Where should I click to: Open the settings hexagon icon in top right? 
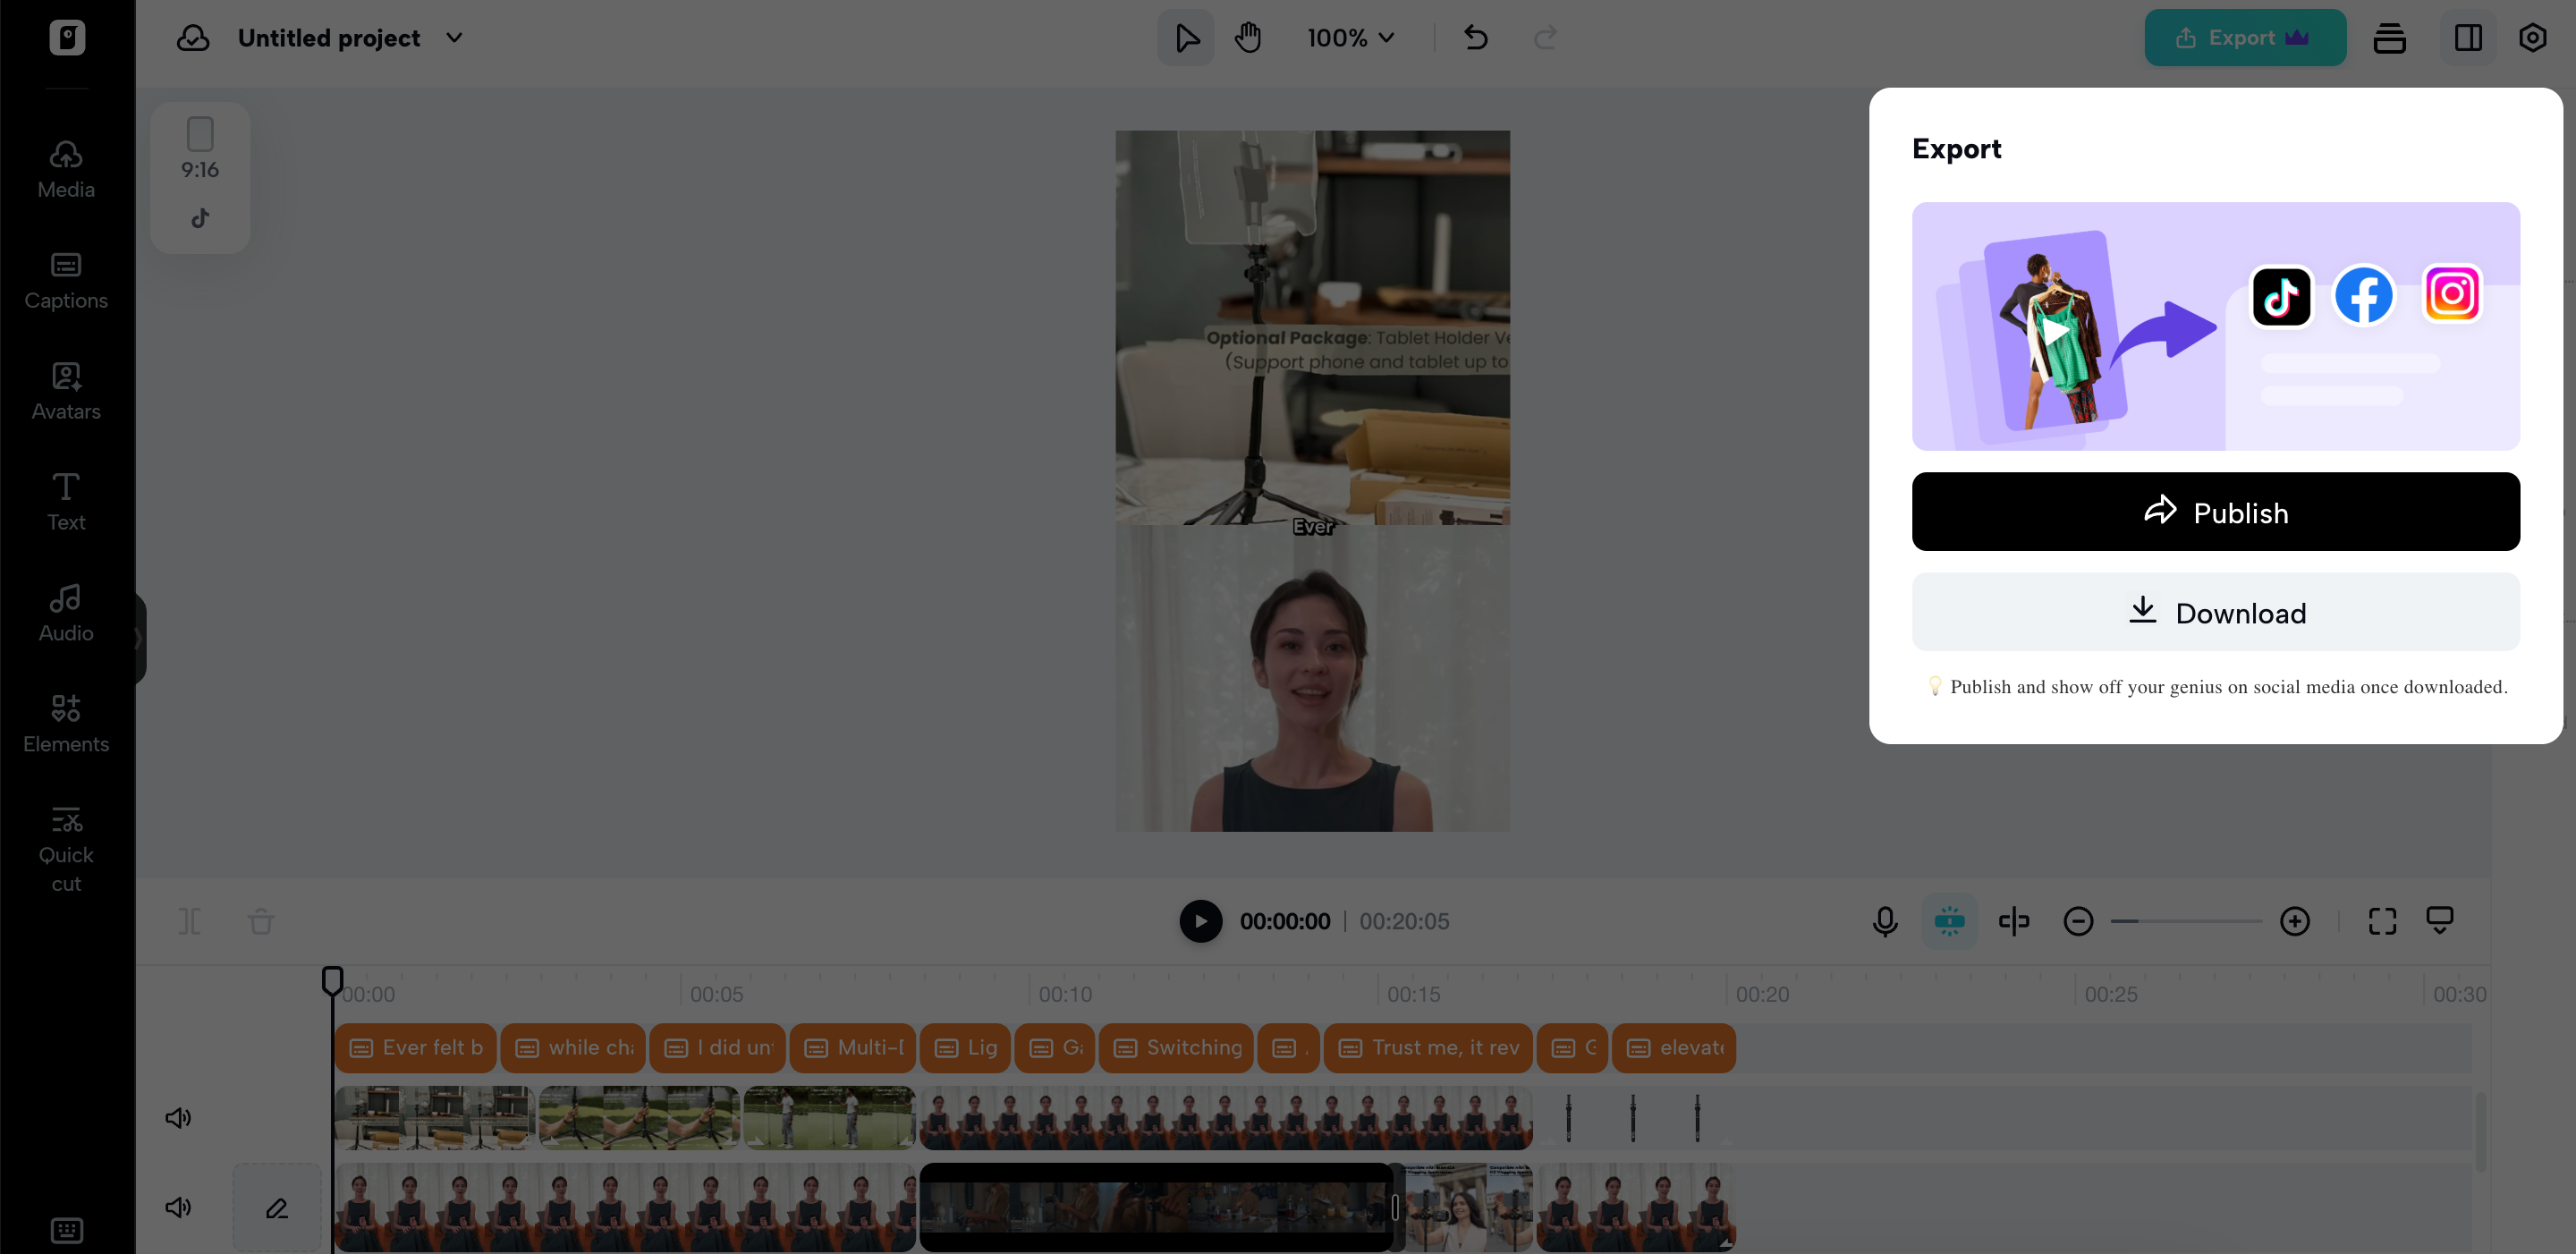[x=2531, y=38]
